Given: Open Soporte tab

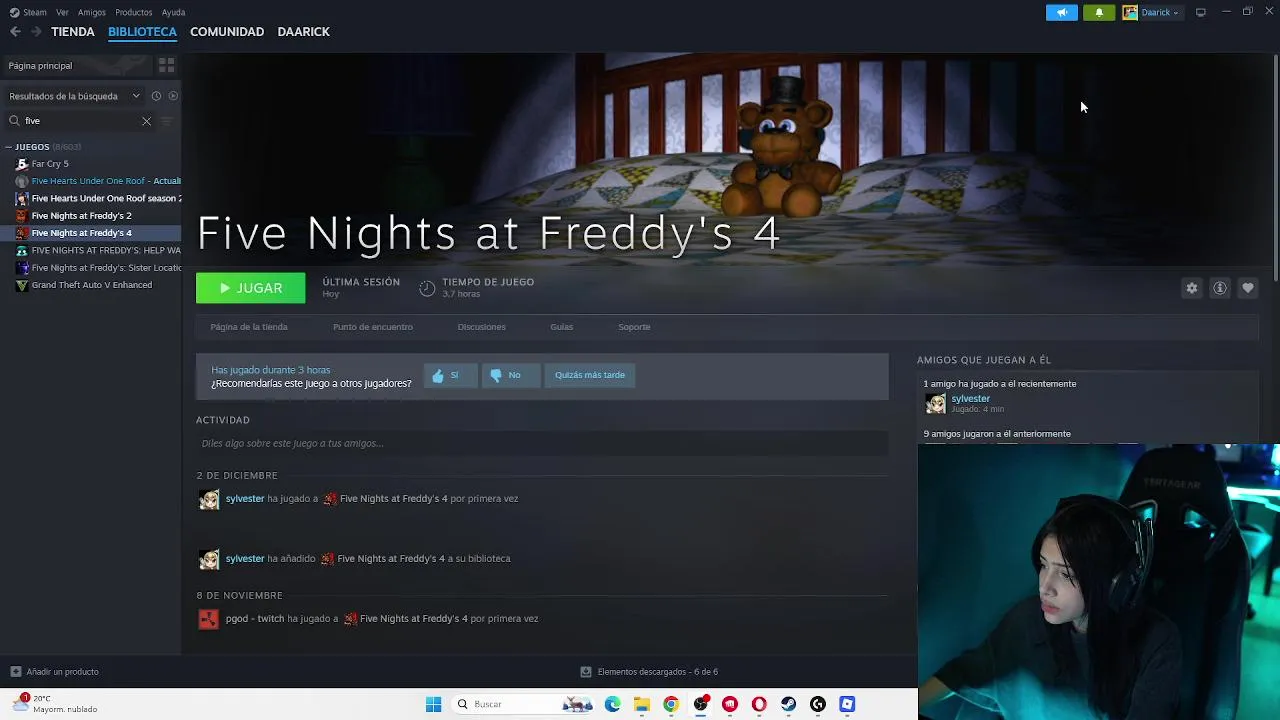Looking at the screenshot, I should (634, 327).
